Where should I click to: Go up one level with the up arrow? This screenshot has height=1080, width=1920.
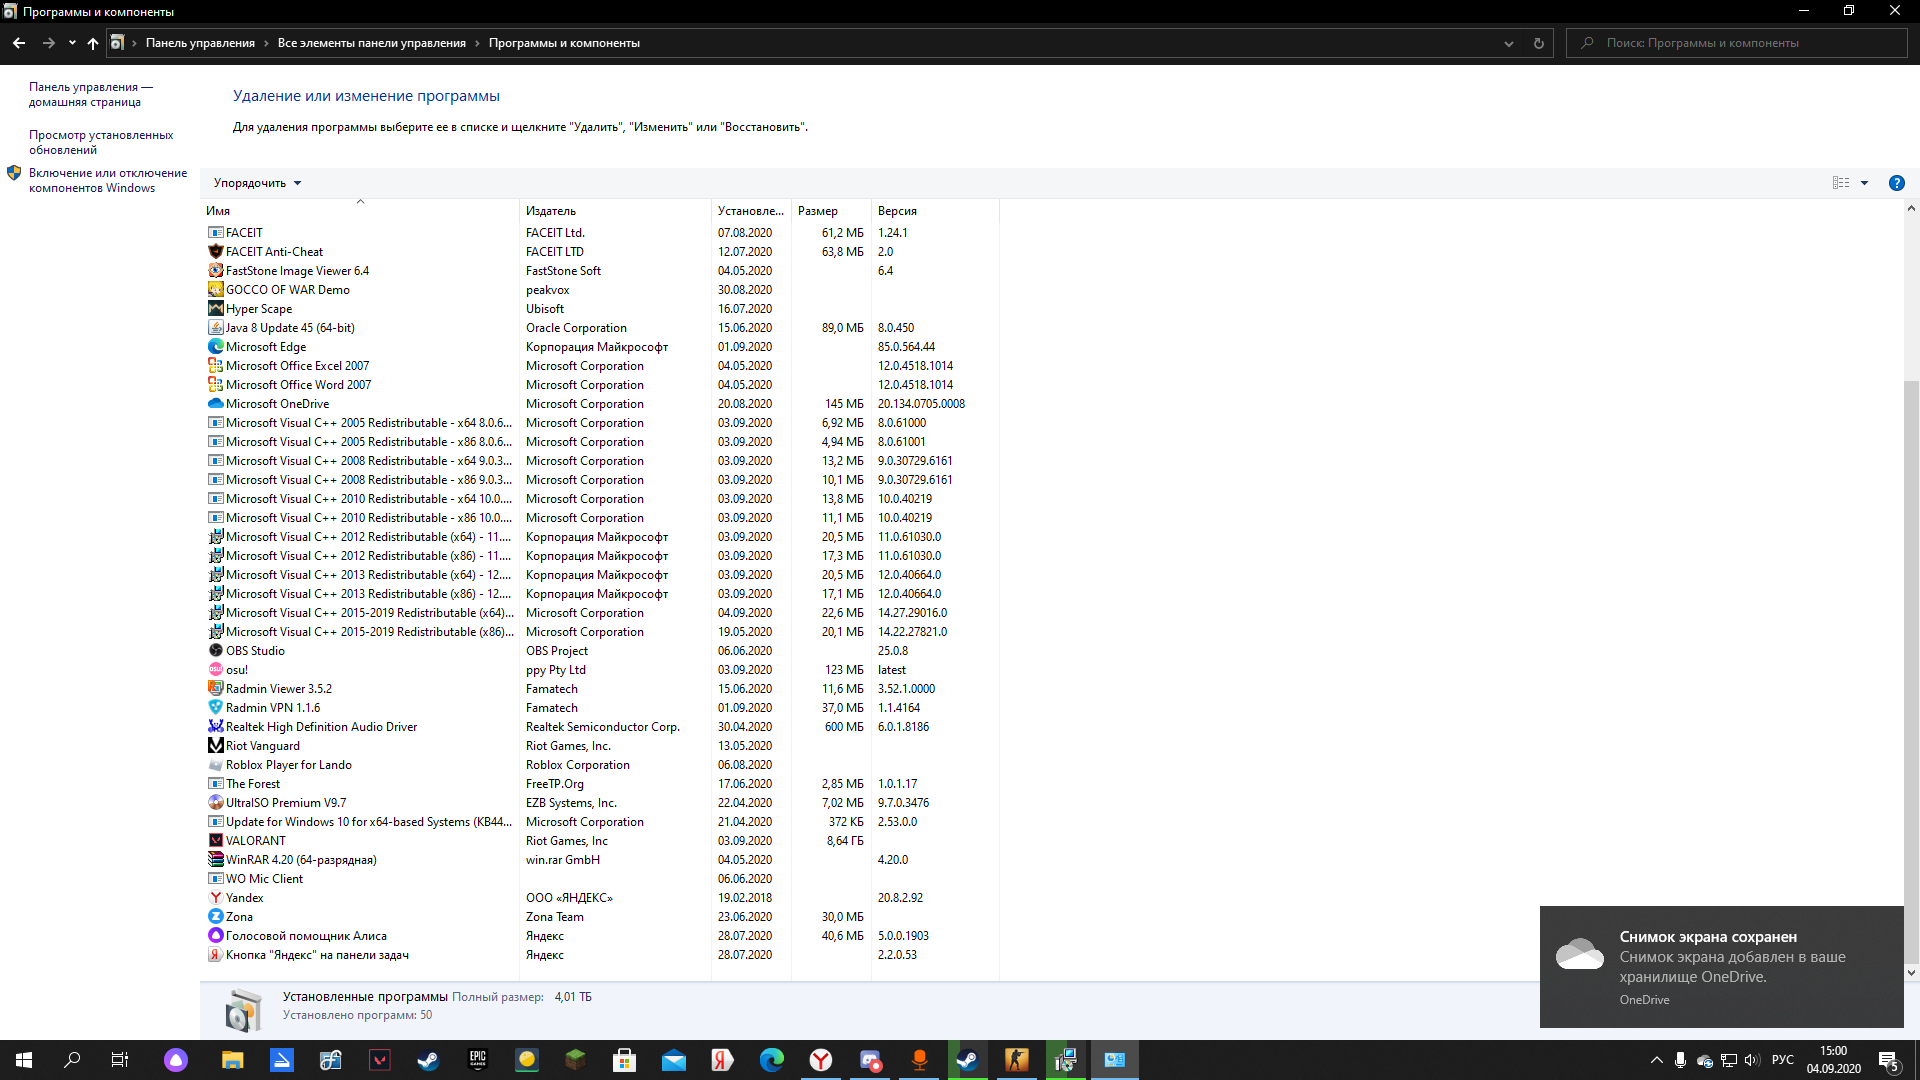[93, 43]
